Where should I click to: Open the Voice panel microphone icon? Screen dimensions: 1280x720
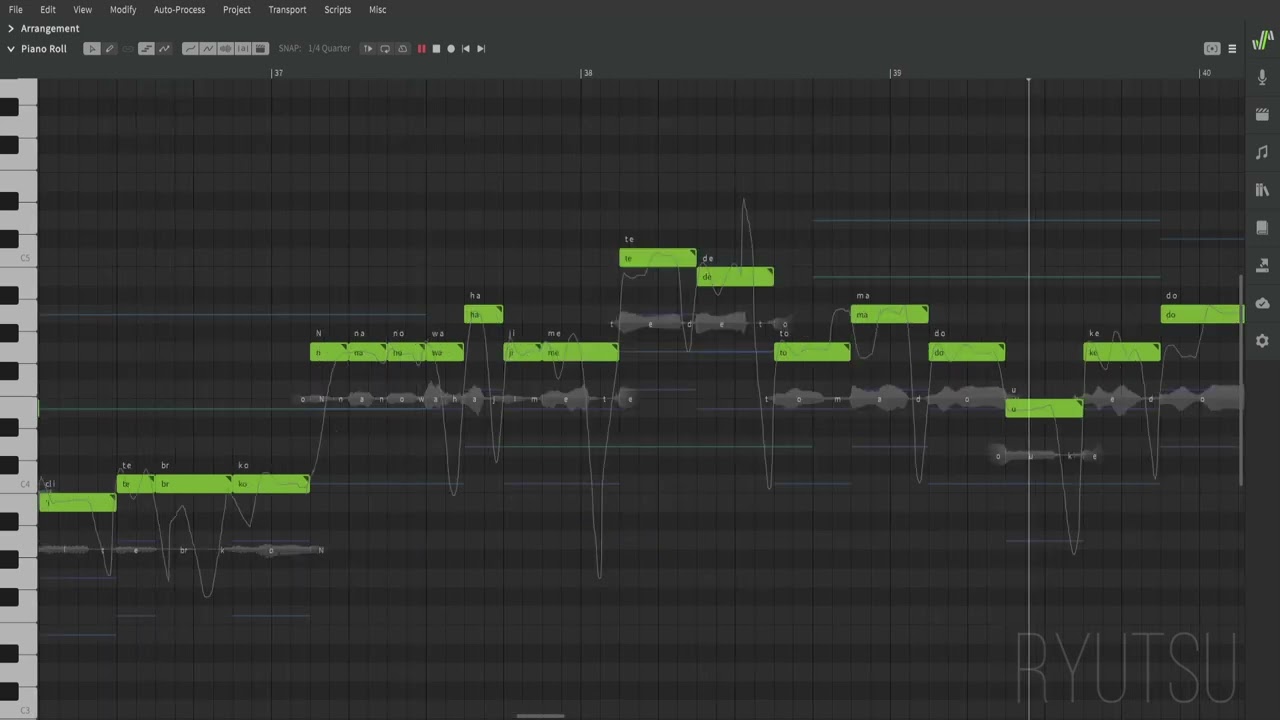[x=1262, y=77]
